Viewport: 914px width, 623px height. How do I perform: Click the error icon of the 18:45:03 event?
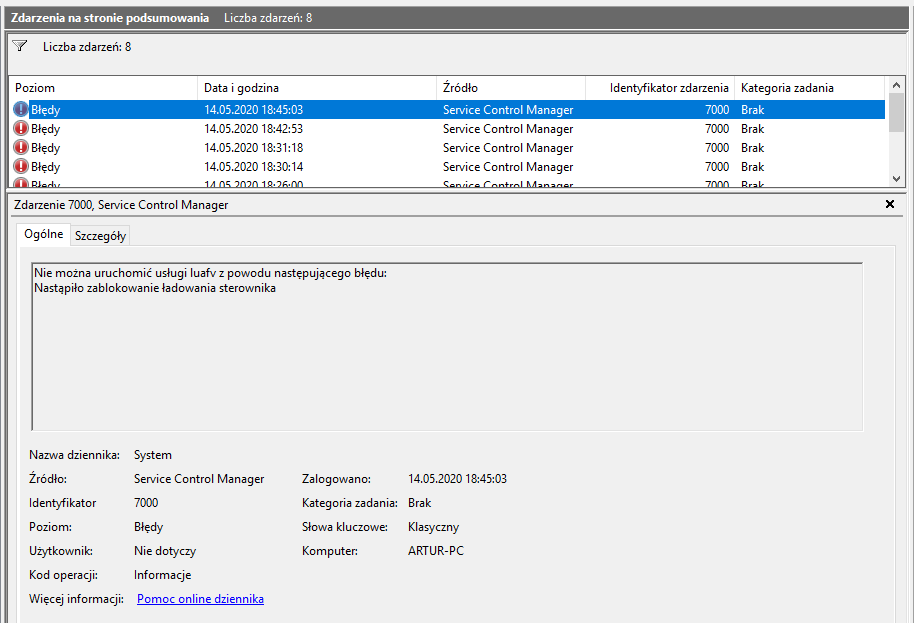[21, 110]
